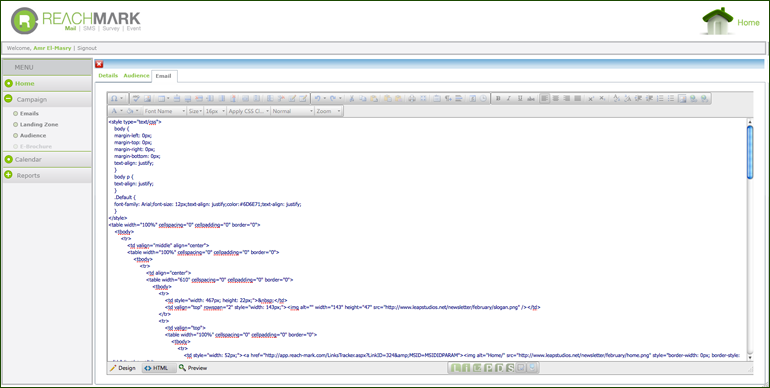This screenshot has height=388, width=770.
Task: Copy the selected content
Action: 363,99
